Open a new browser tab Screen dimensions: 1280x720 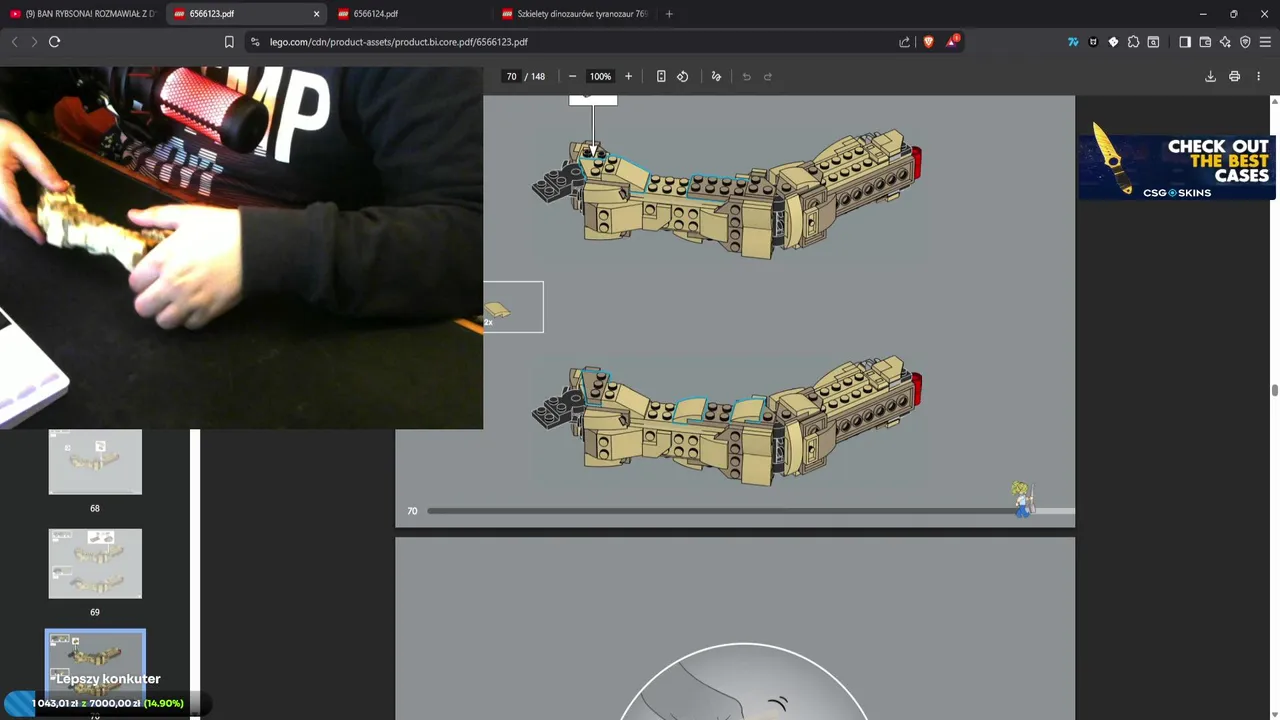pos(669,14)
